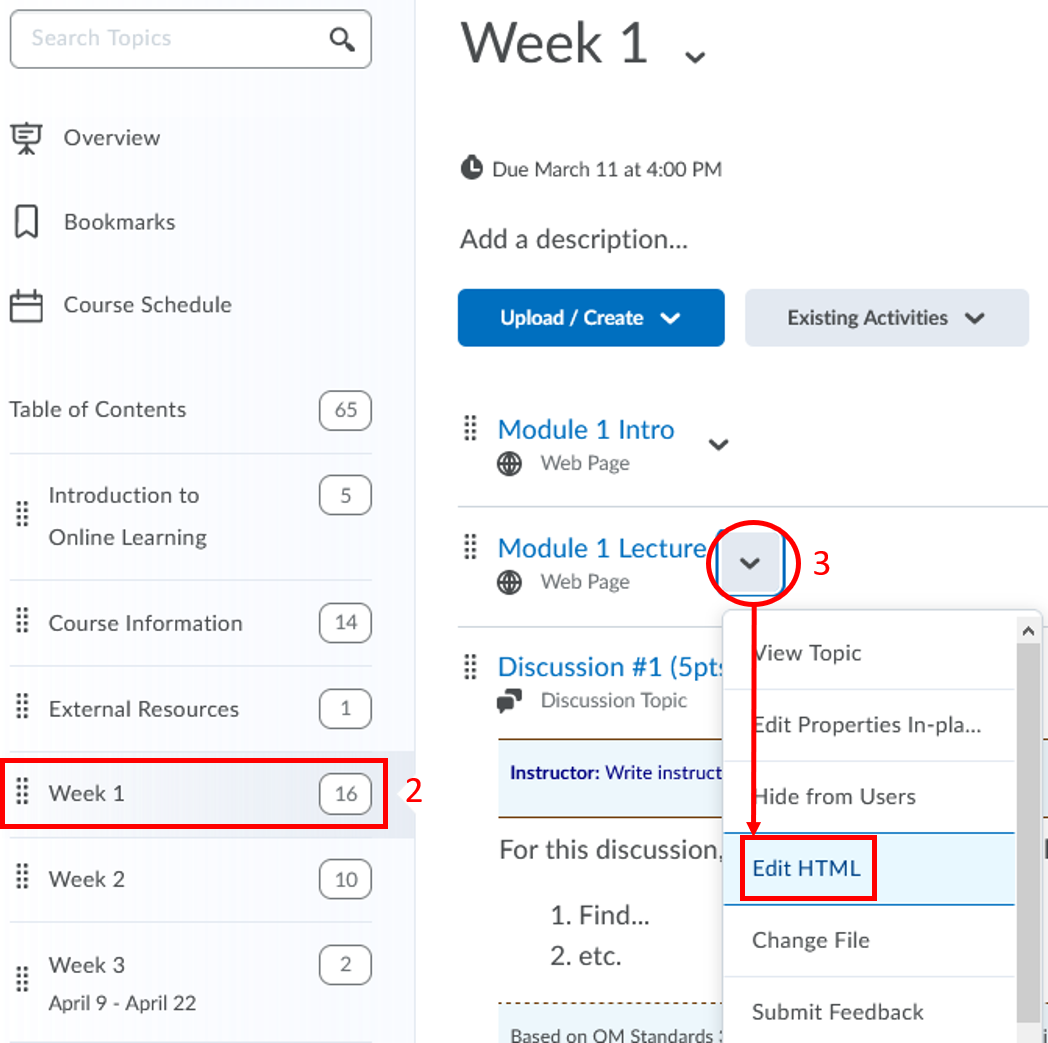Screen dimensions: 1048x1043
Task: Select Change File in the menu
Action: point(810,940)
